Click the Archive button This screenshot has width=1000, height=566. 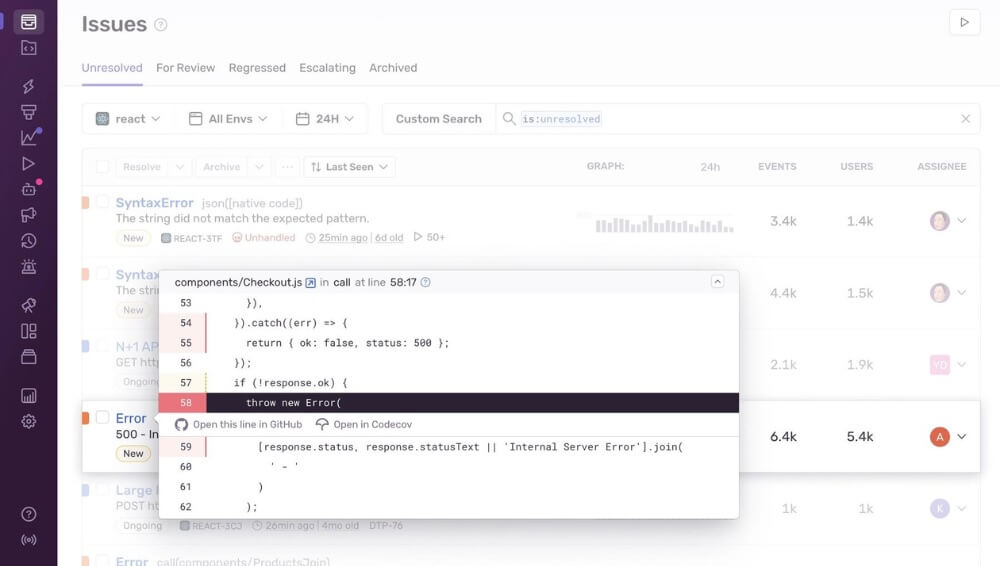221,167
